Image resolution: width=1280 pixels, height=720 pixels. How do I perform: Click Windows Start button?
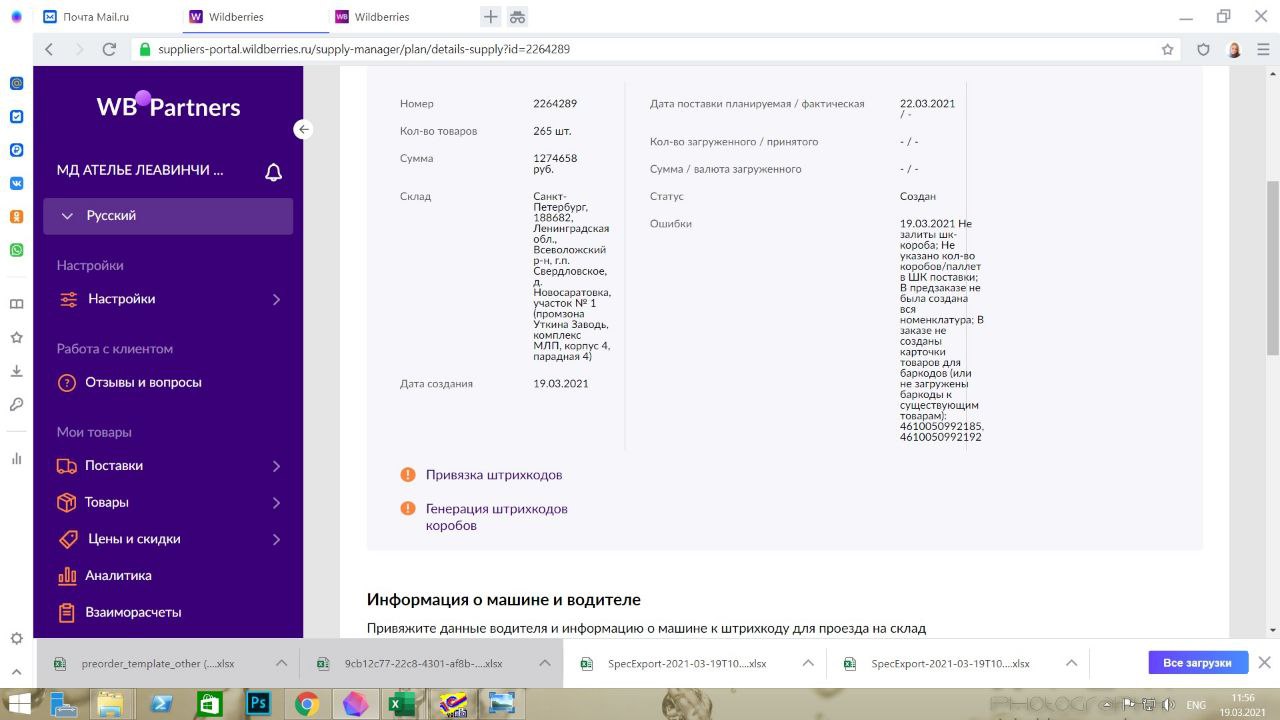[18, 704]
